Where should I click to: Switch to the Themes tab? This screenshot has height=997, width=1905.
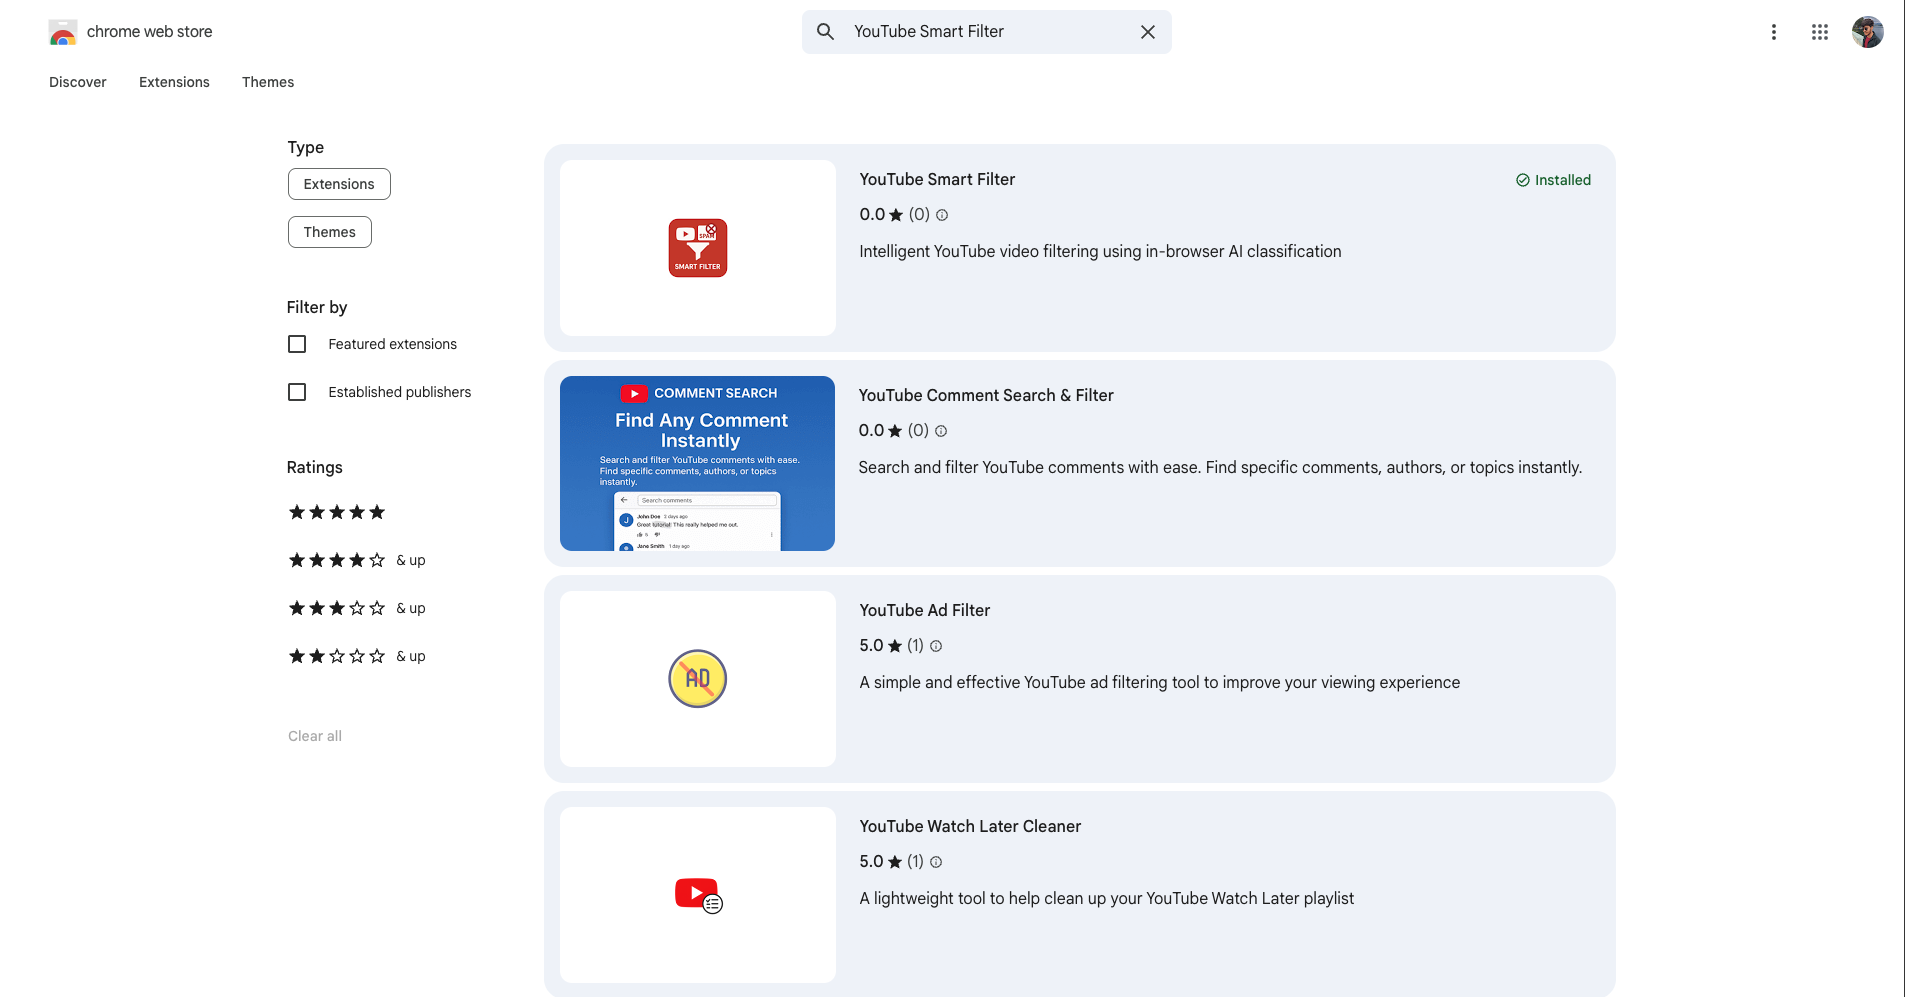[268, 82]
